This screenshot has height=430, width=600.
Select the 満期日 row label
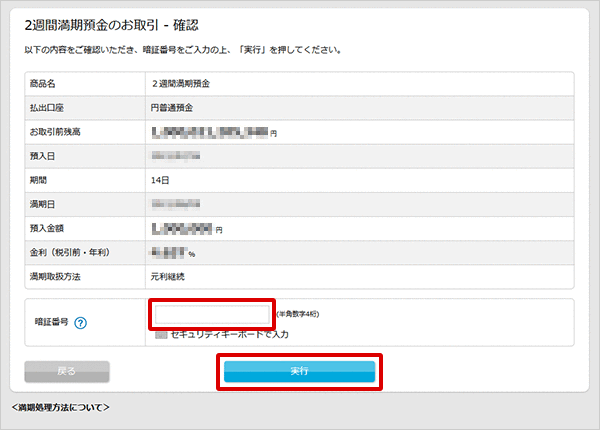46,204
